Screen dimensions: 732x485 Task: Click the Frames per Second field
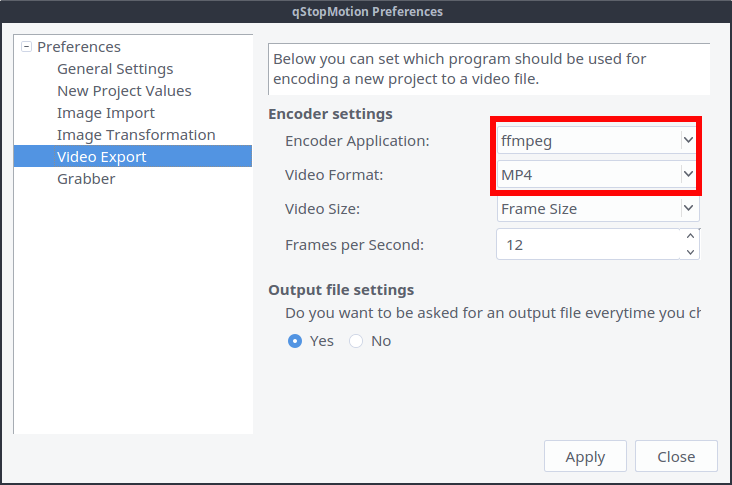pos(588,244)
